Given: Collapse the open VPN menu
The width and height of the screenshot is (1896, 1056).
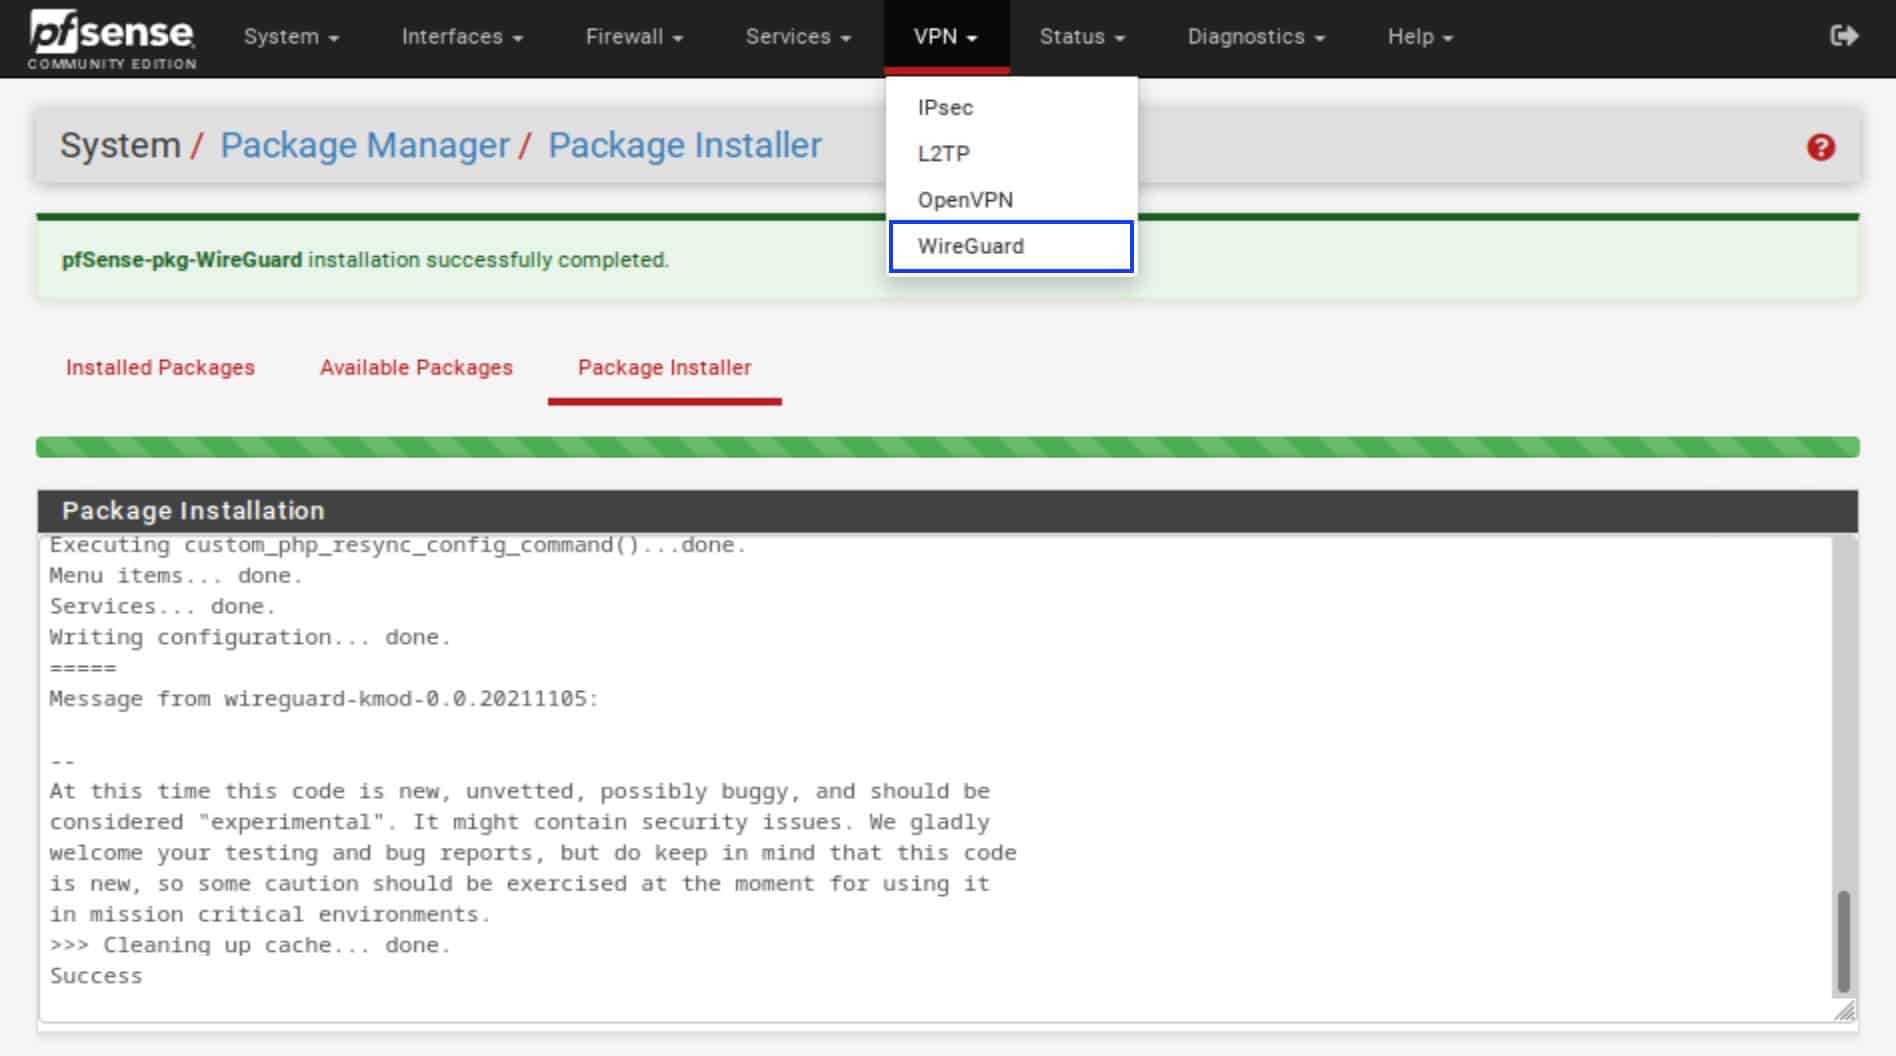Looking at the screenshot, I should pyautogui.click(x=946, y=37).
